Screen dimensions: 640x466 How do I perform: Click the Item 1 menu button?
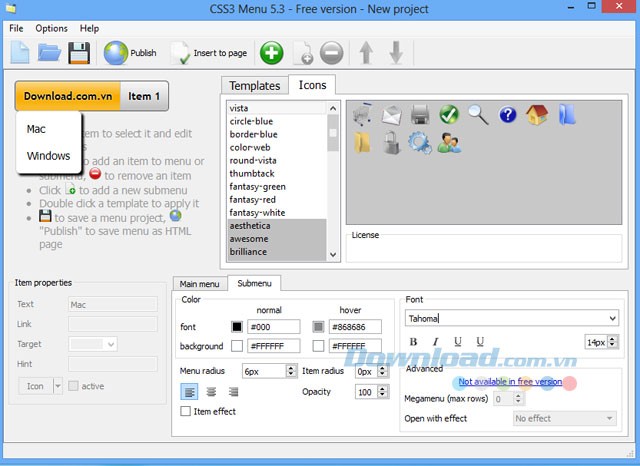[x=144, y=96]
